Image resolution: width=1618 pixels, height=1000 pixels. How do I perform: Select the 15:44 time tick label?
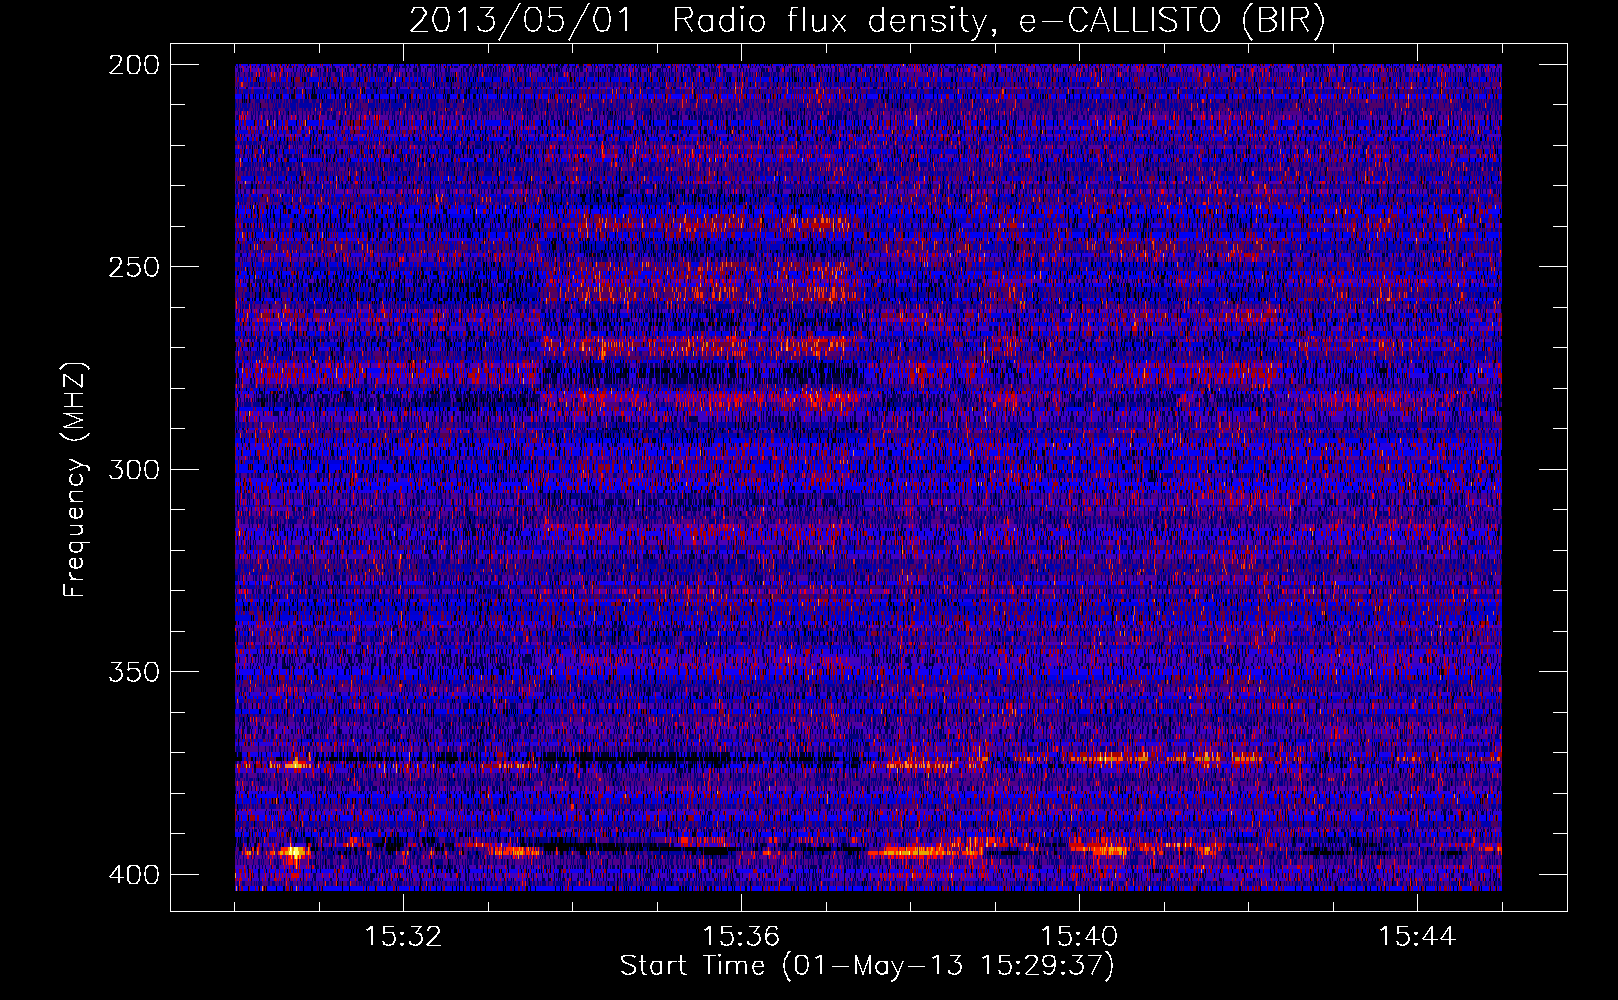coord(1417,936)
